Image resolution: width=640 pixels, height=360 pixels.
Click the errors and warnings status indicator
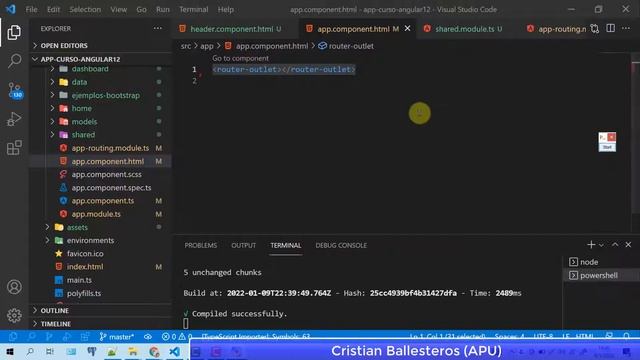(176, 337)
